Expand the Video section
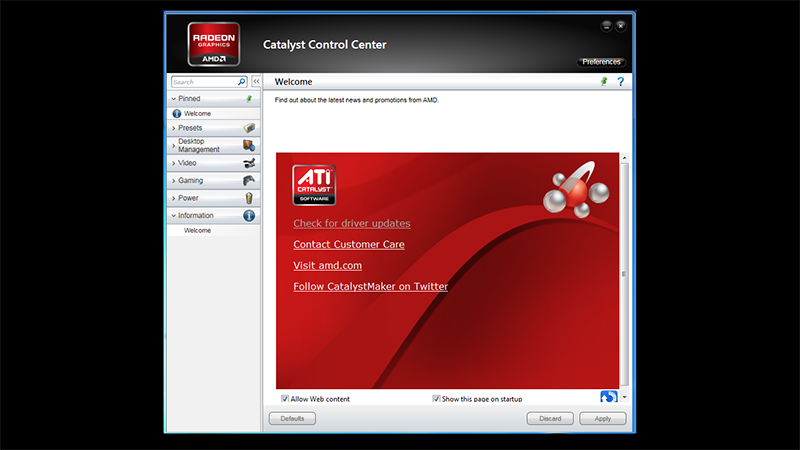The height and width of the screenshot is (450, 800). pos(173,163)
